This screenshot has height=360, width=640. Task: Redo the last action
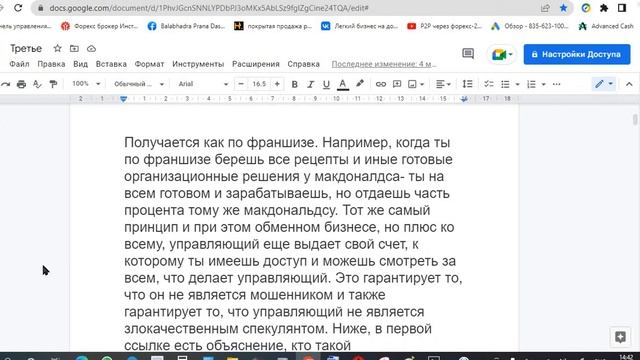[x=5, y=84]
